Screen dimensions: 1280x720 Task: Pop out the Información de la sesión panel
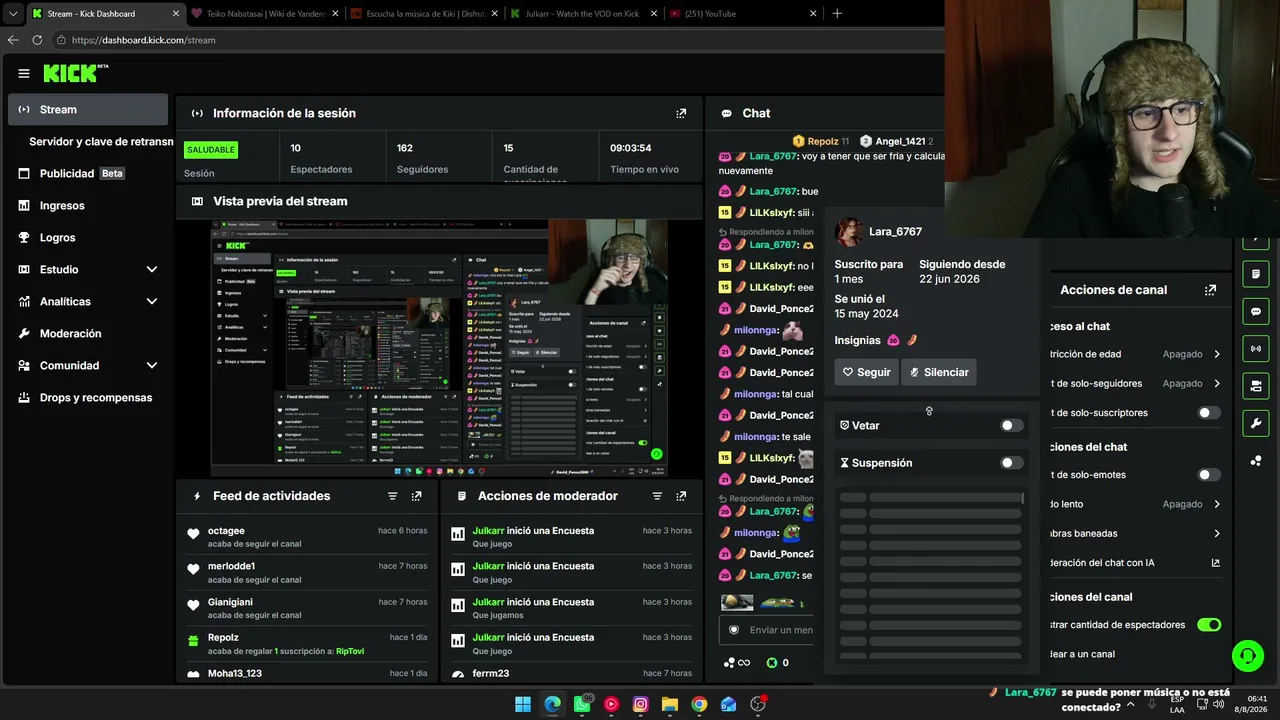(x=681, y=114)
